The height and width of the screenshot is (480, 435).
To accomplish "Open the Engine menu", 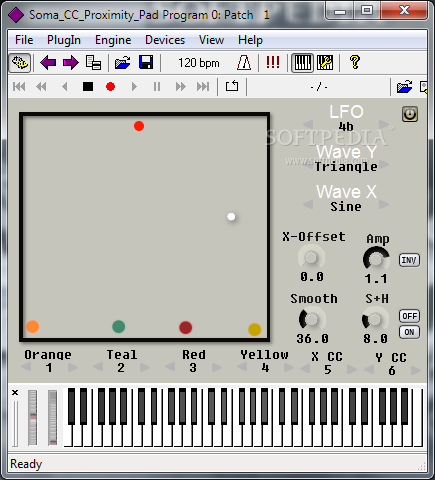I will coord(113,40).
